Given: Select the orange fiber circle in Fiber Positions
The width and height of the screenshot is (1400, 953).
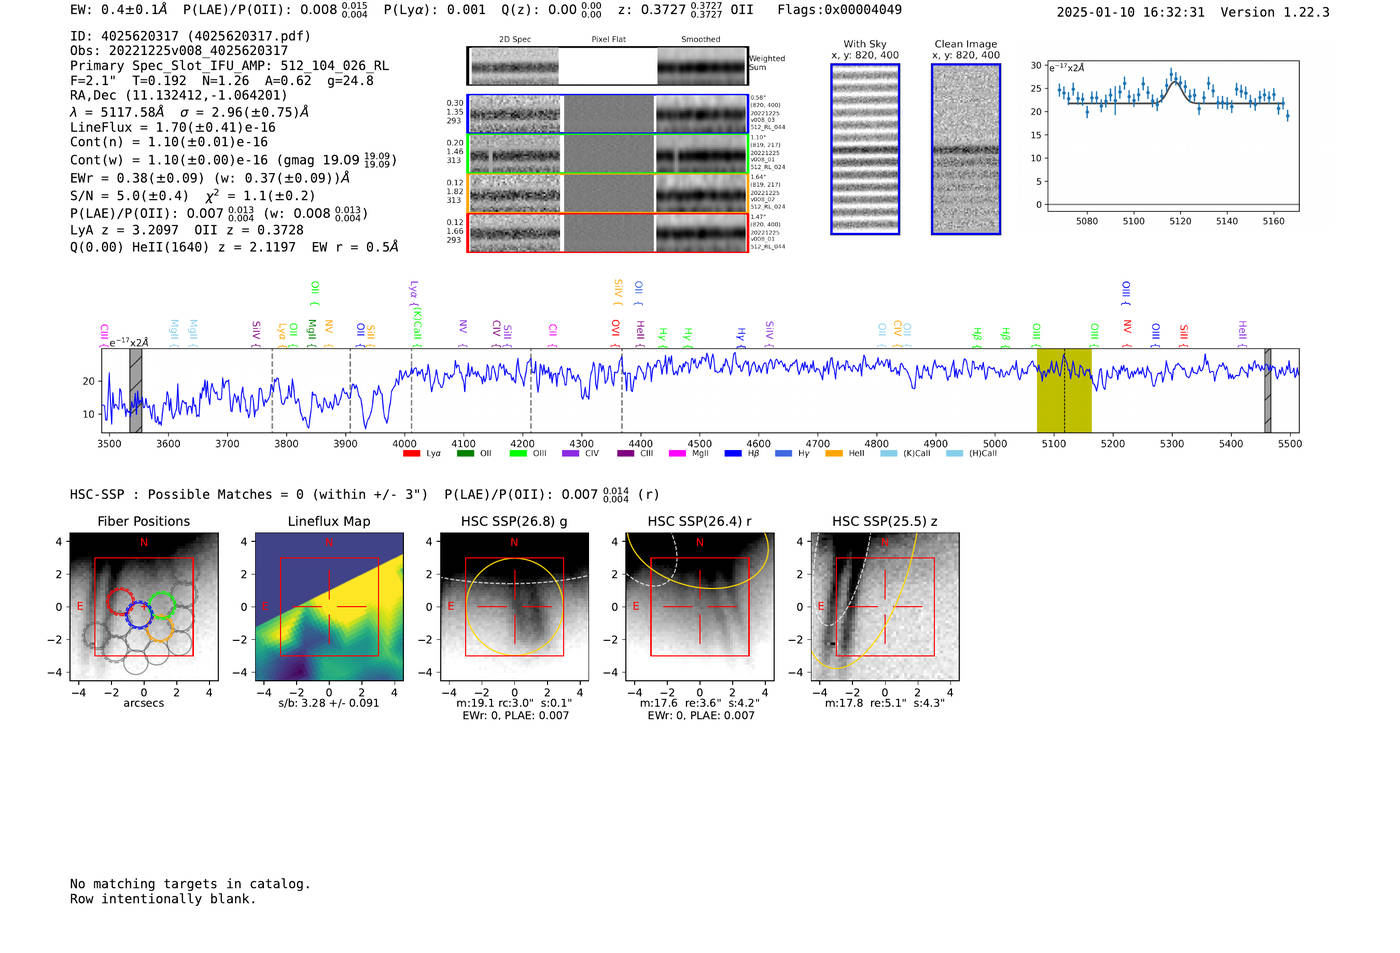Looking at the screenshot, I should (x=159, y=628).
